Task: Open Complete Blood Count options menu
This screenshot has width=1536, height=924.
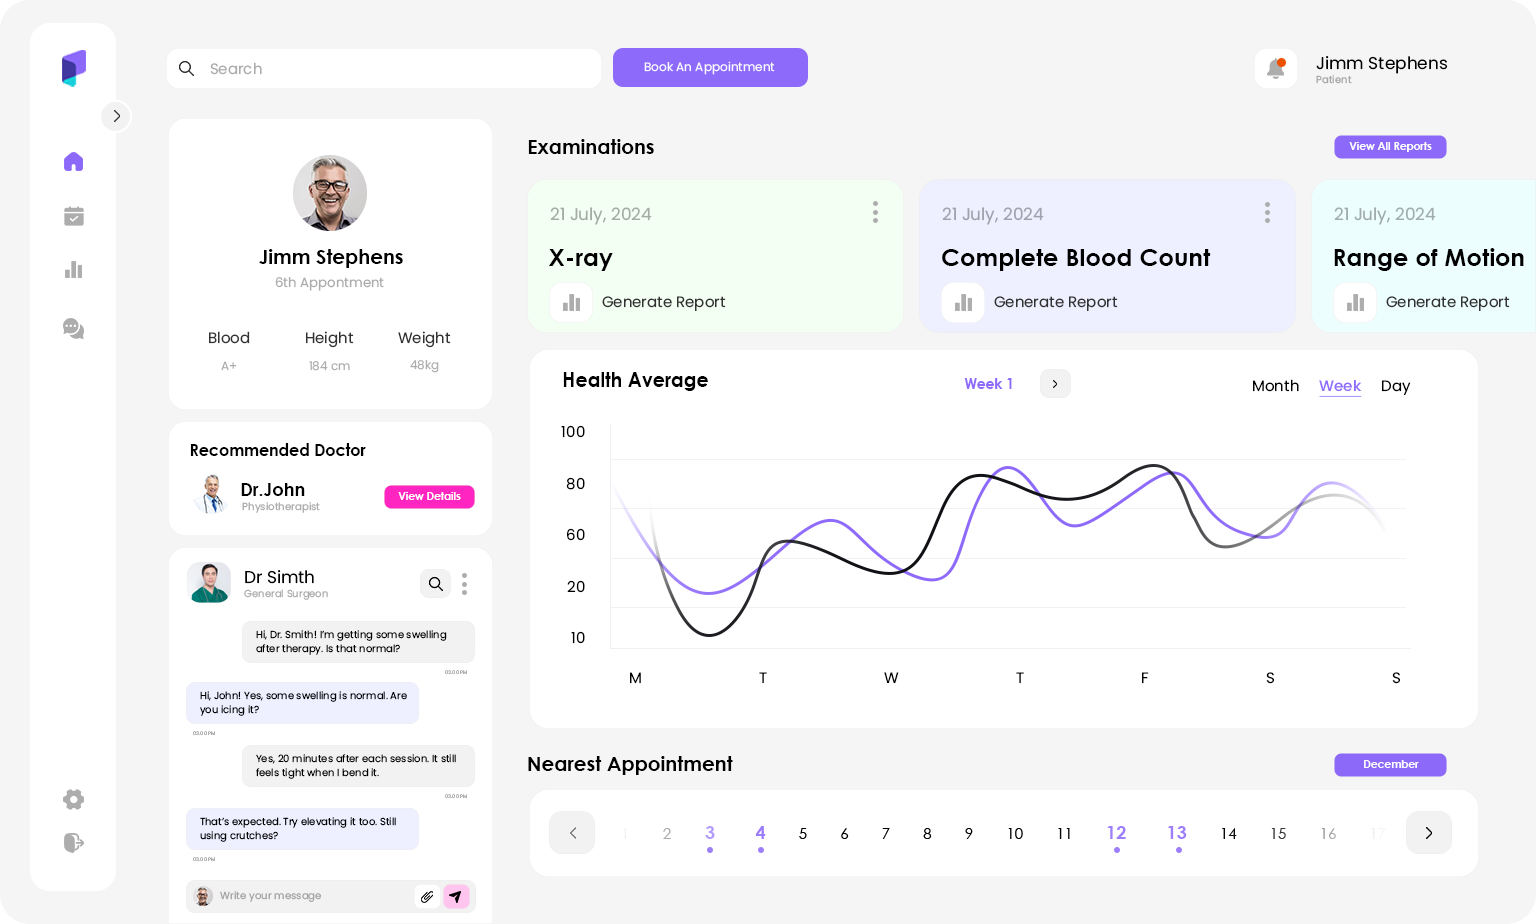Action: pos(1267,212)
